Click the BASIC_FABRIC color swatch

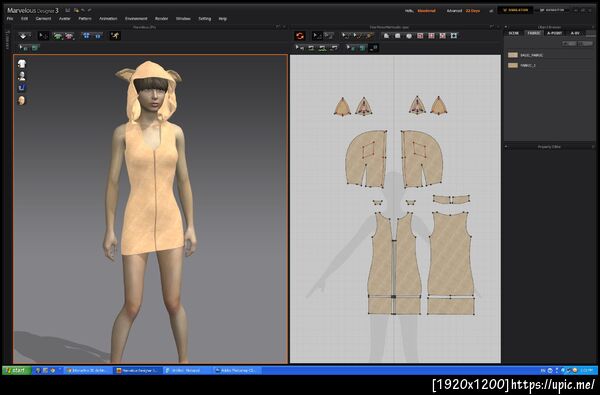point(513,55)
